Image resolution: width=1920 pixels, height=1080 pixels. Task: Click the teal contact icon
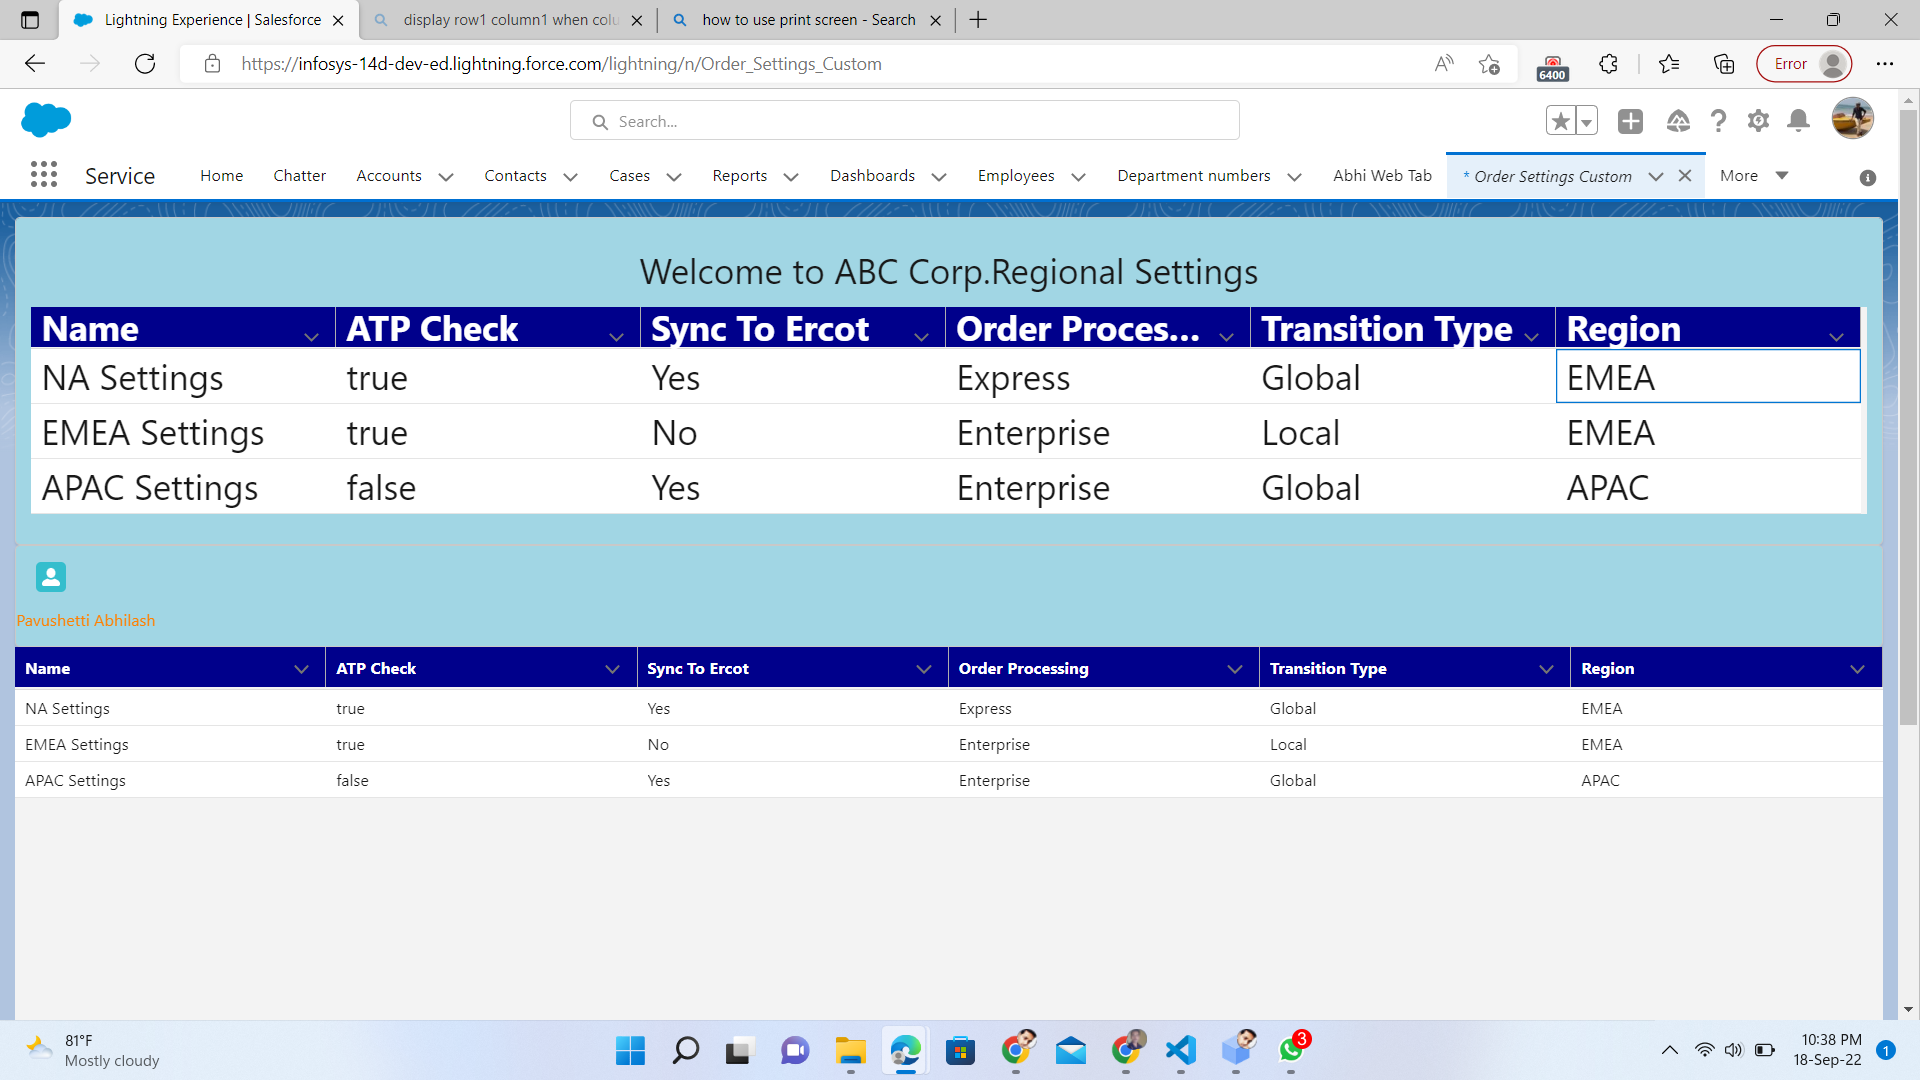[x=51, y=577]
